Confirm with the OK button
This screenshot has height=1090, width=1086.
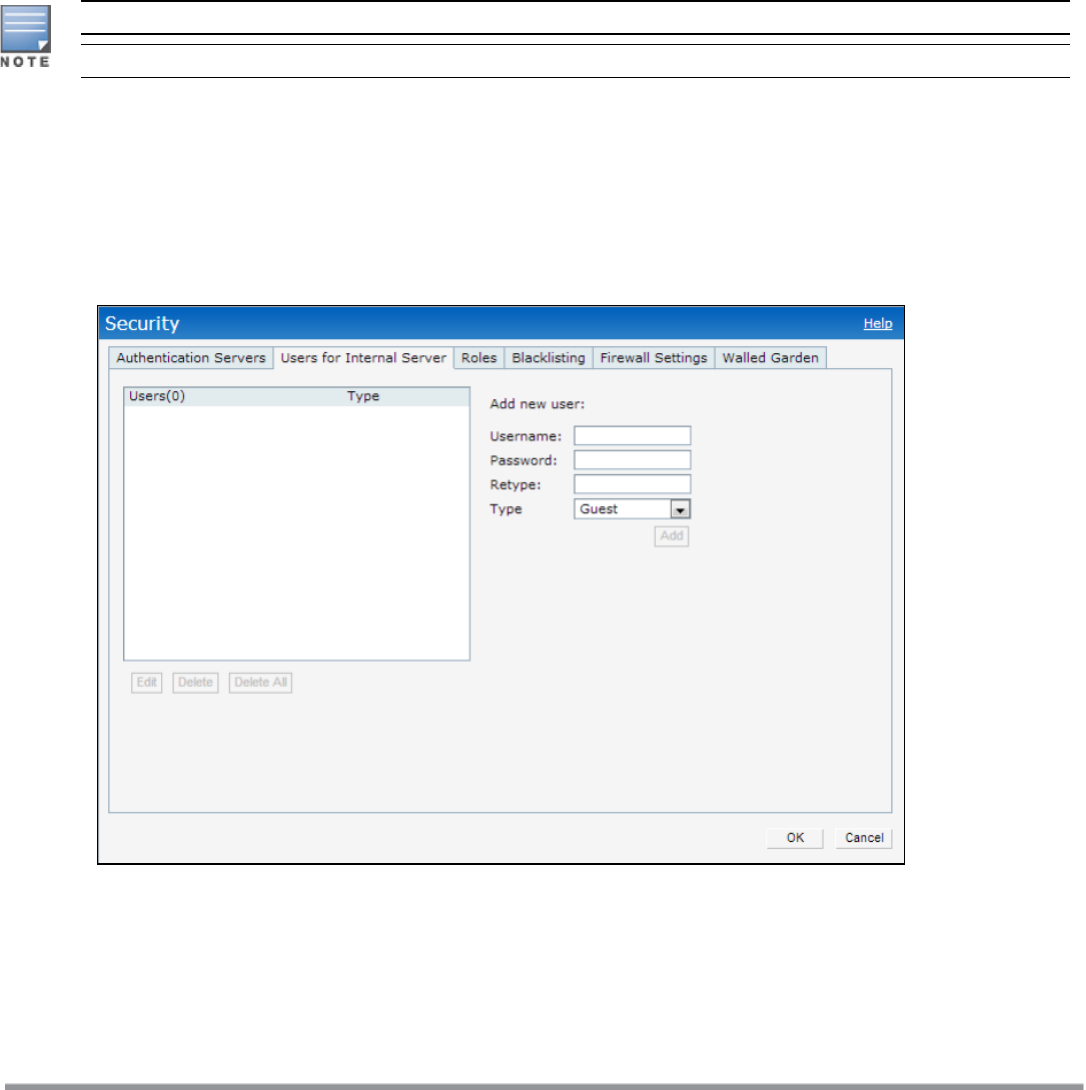pos(795,838)
